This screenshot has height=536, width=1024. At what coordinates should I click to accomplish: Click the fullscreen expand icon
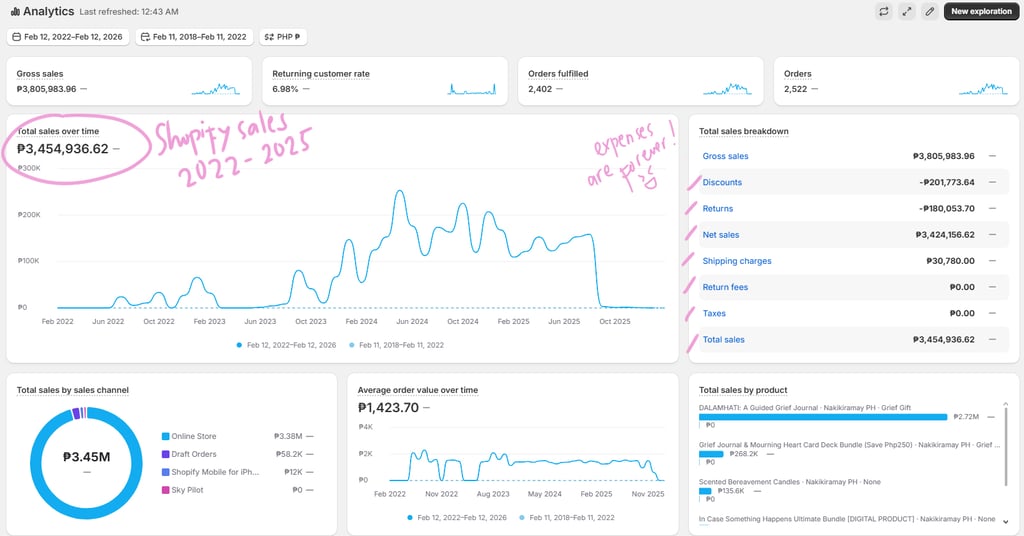click(x=906, y=11)
